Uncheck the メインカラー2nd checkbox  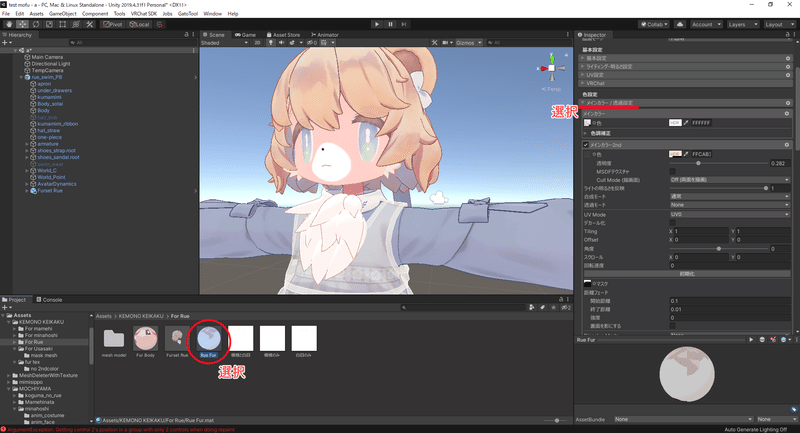(x=586, y=145)
